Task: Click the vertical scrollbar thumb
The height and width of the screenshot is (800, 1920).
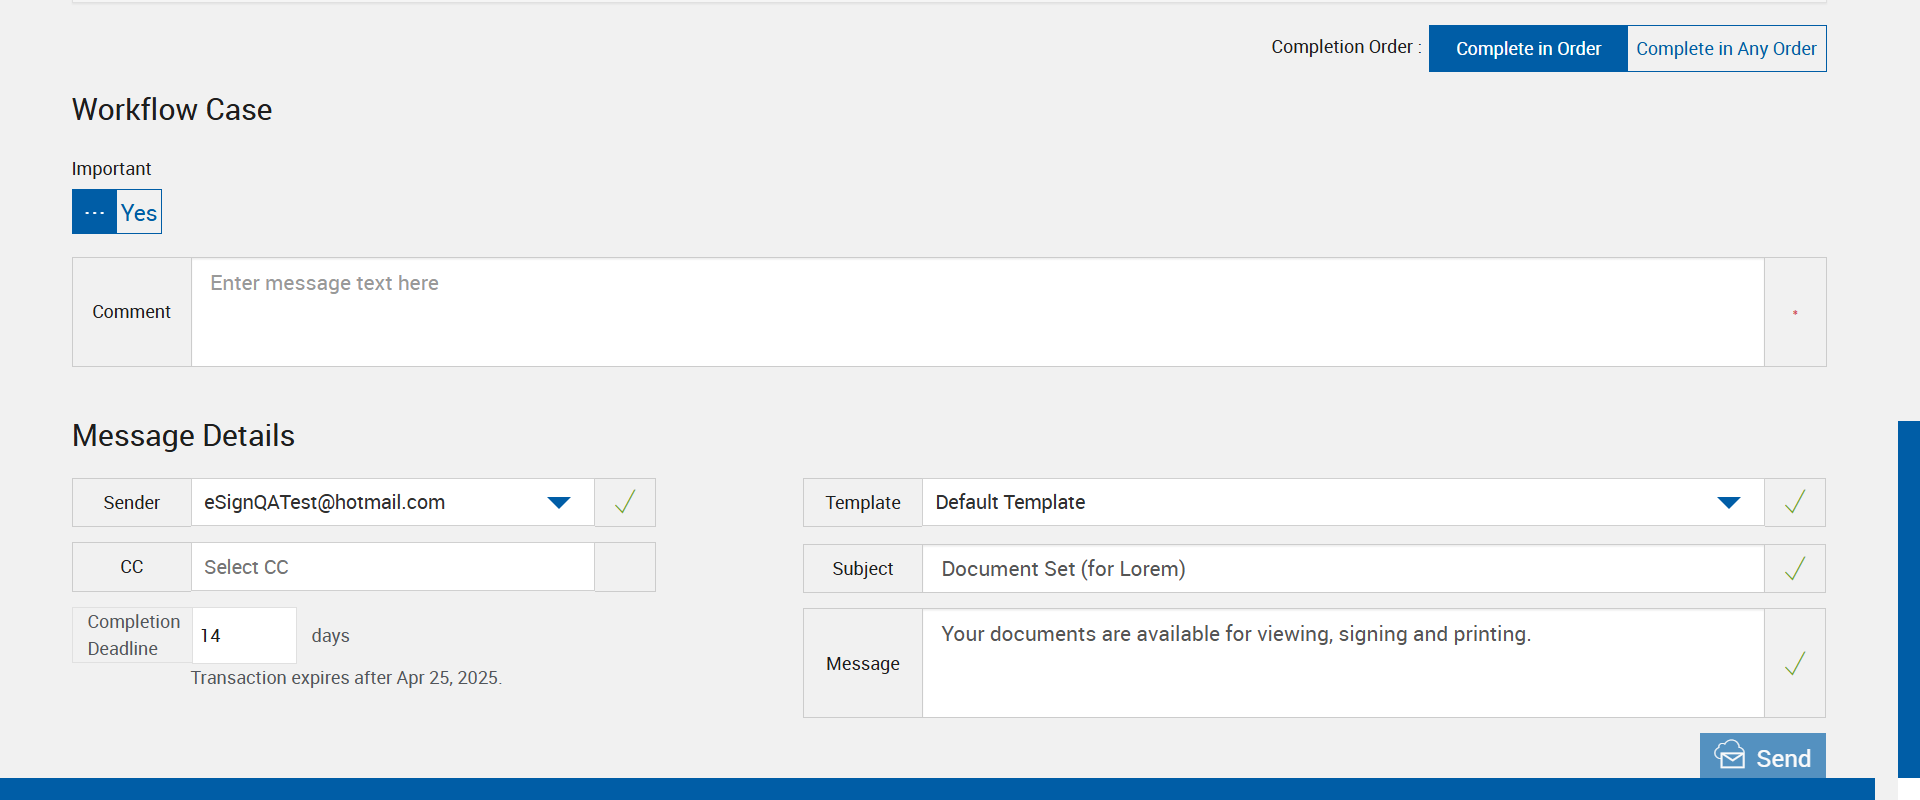Action: [x=1909, y=598]
